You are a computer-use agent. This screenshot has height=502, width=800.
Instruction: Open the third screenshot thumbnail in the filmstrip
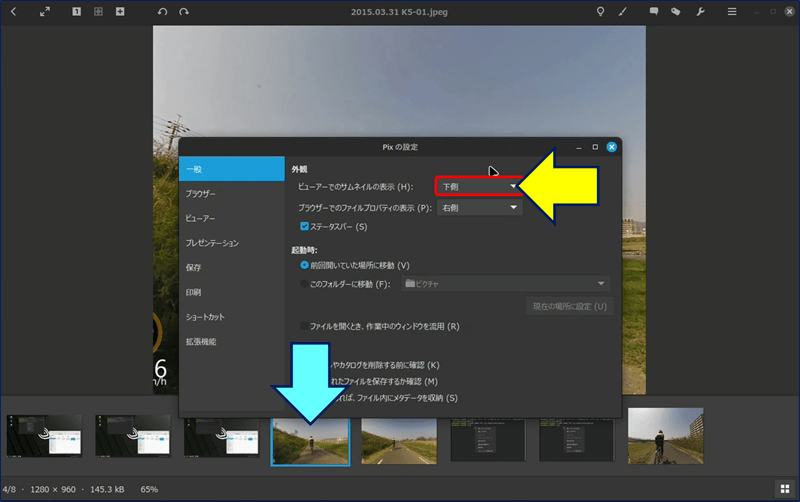coord(221,436)
